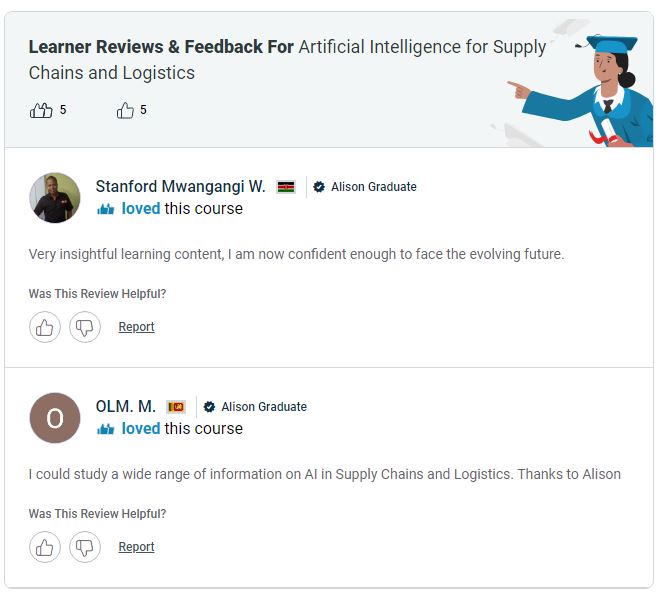The image size is (662, 603).
Task: Report Stanford Mwangangi's review
Action: [136, 327]
